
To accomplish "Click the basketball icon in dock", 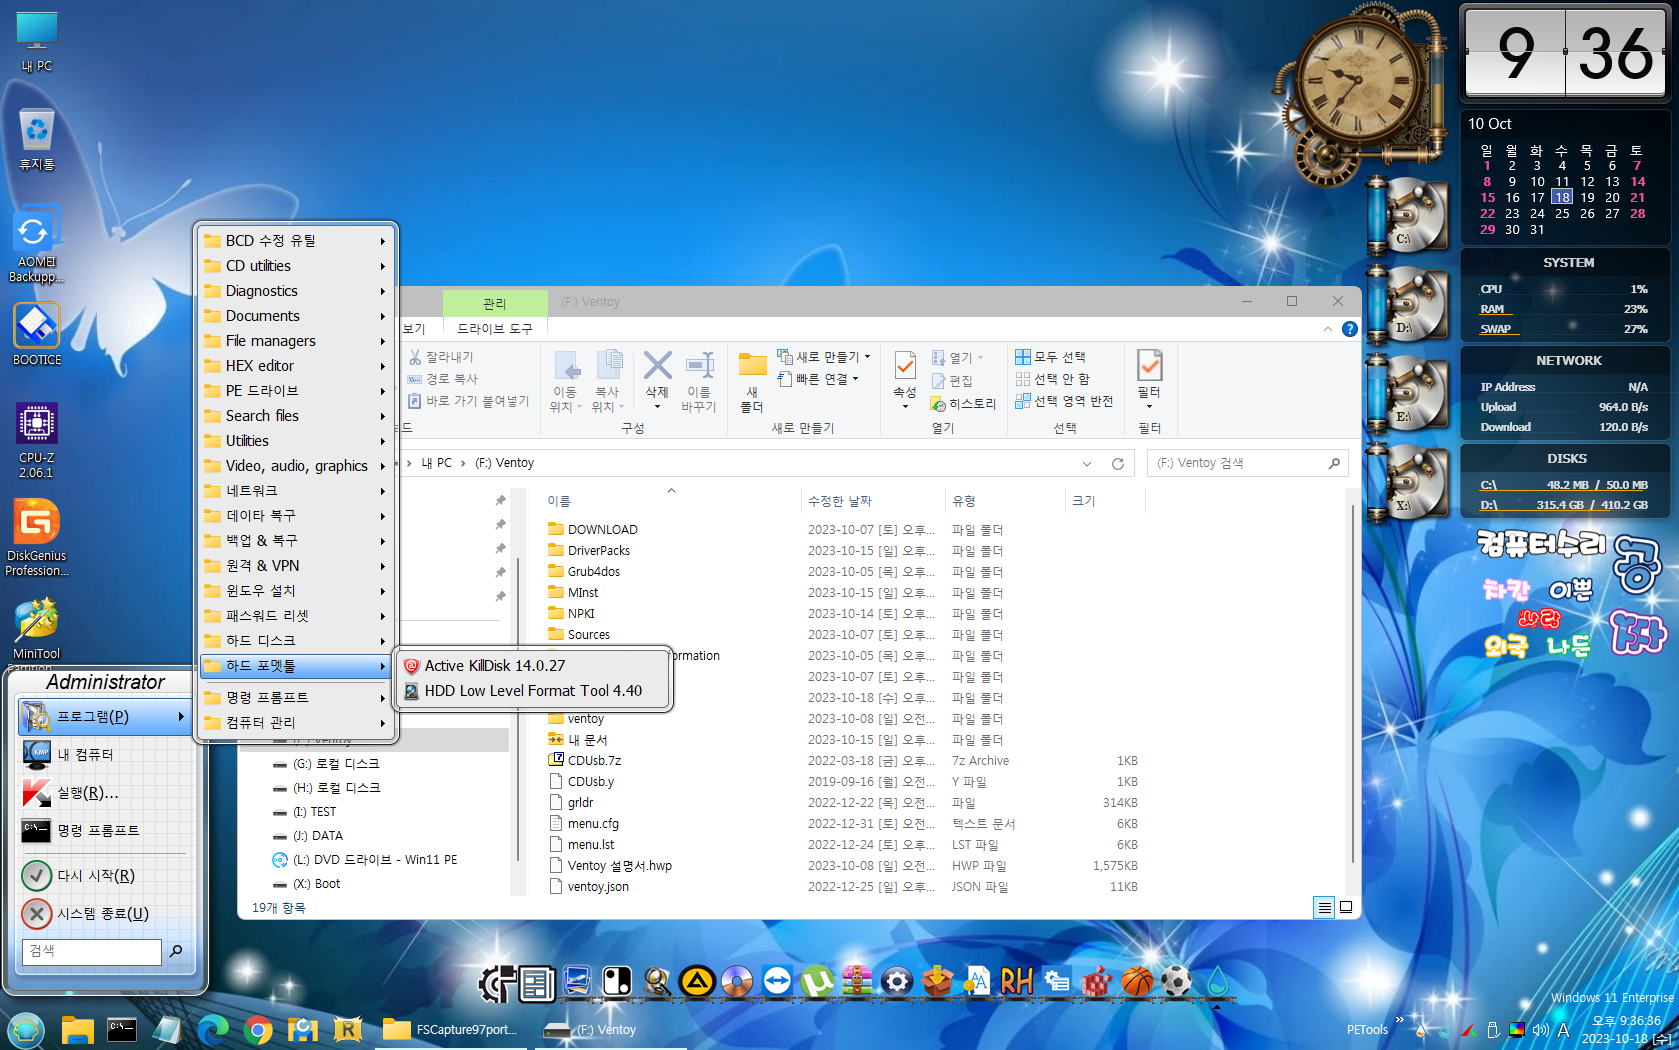I will (1137, 982).
